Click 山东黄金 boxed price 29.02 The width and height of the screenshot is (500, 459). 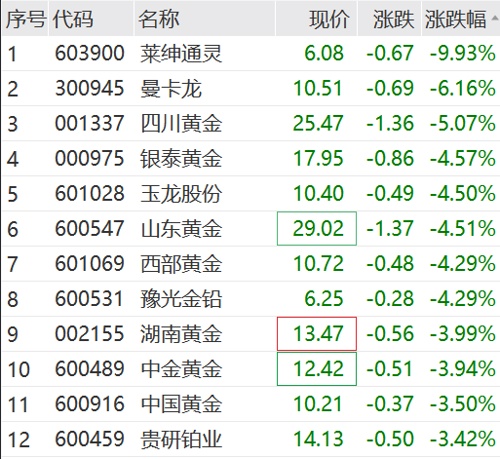pyautogui.click(x=317, y=229)
